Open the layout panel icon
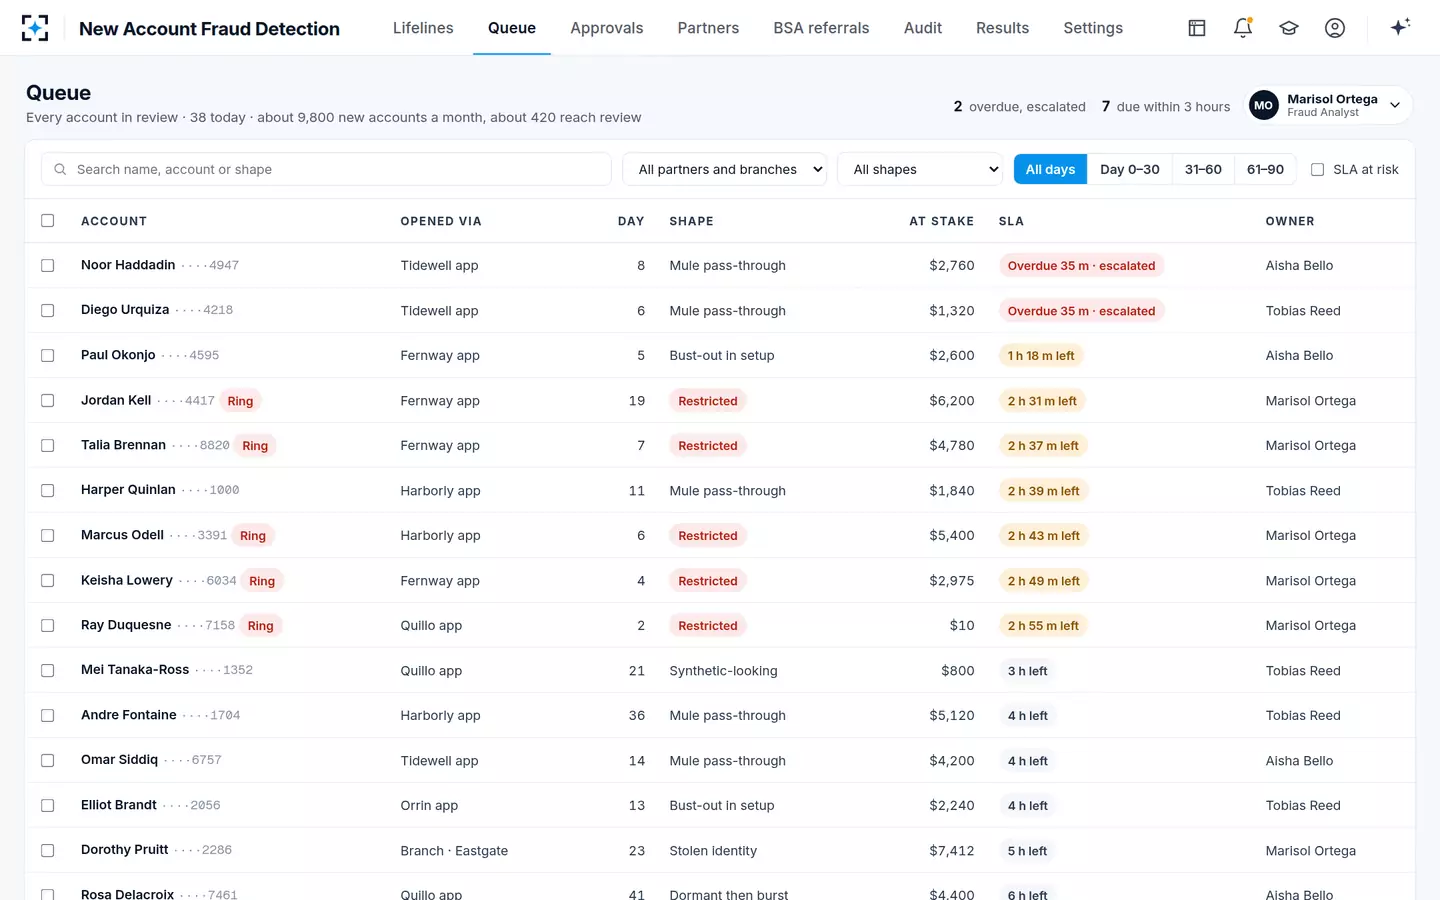This screenshot has width=1440, height=900. pyautogui.click(x=1197, y=28)
